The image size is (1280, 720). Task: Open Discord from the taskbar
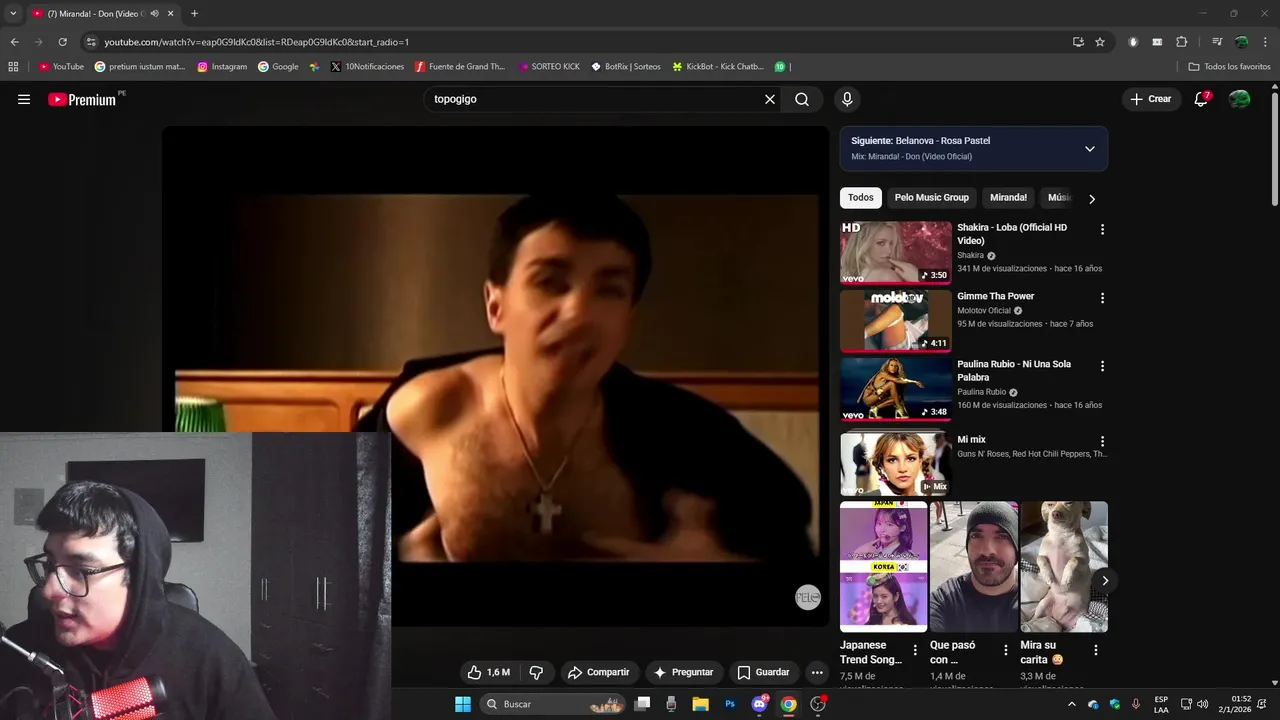759,704
